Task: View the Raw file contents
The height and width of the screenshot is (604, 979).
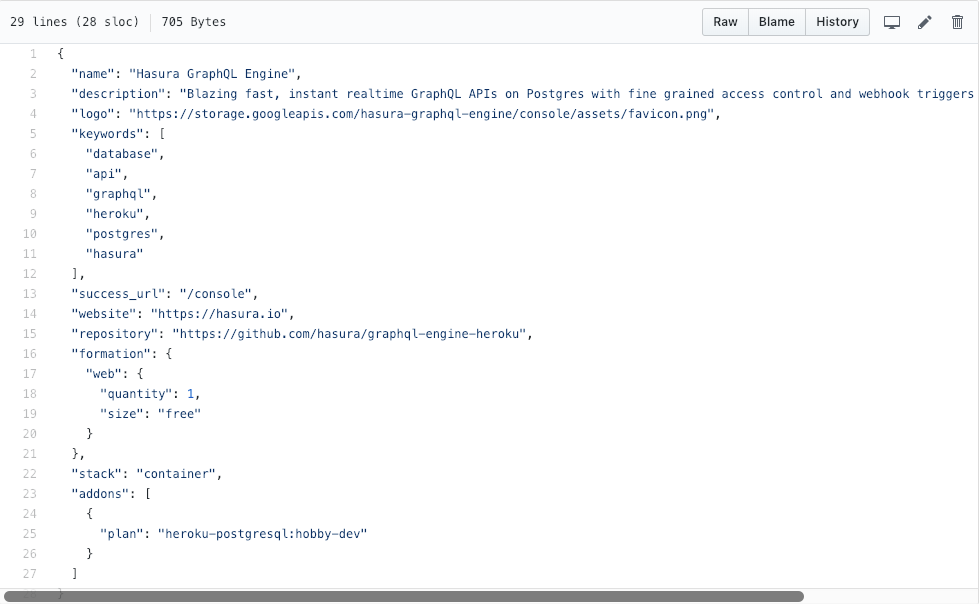Action: pos(724,21)
